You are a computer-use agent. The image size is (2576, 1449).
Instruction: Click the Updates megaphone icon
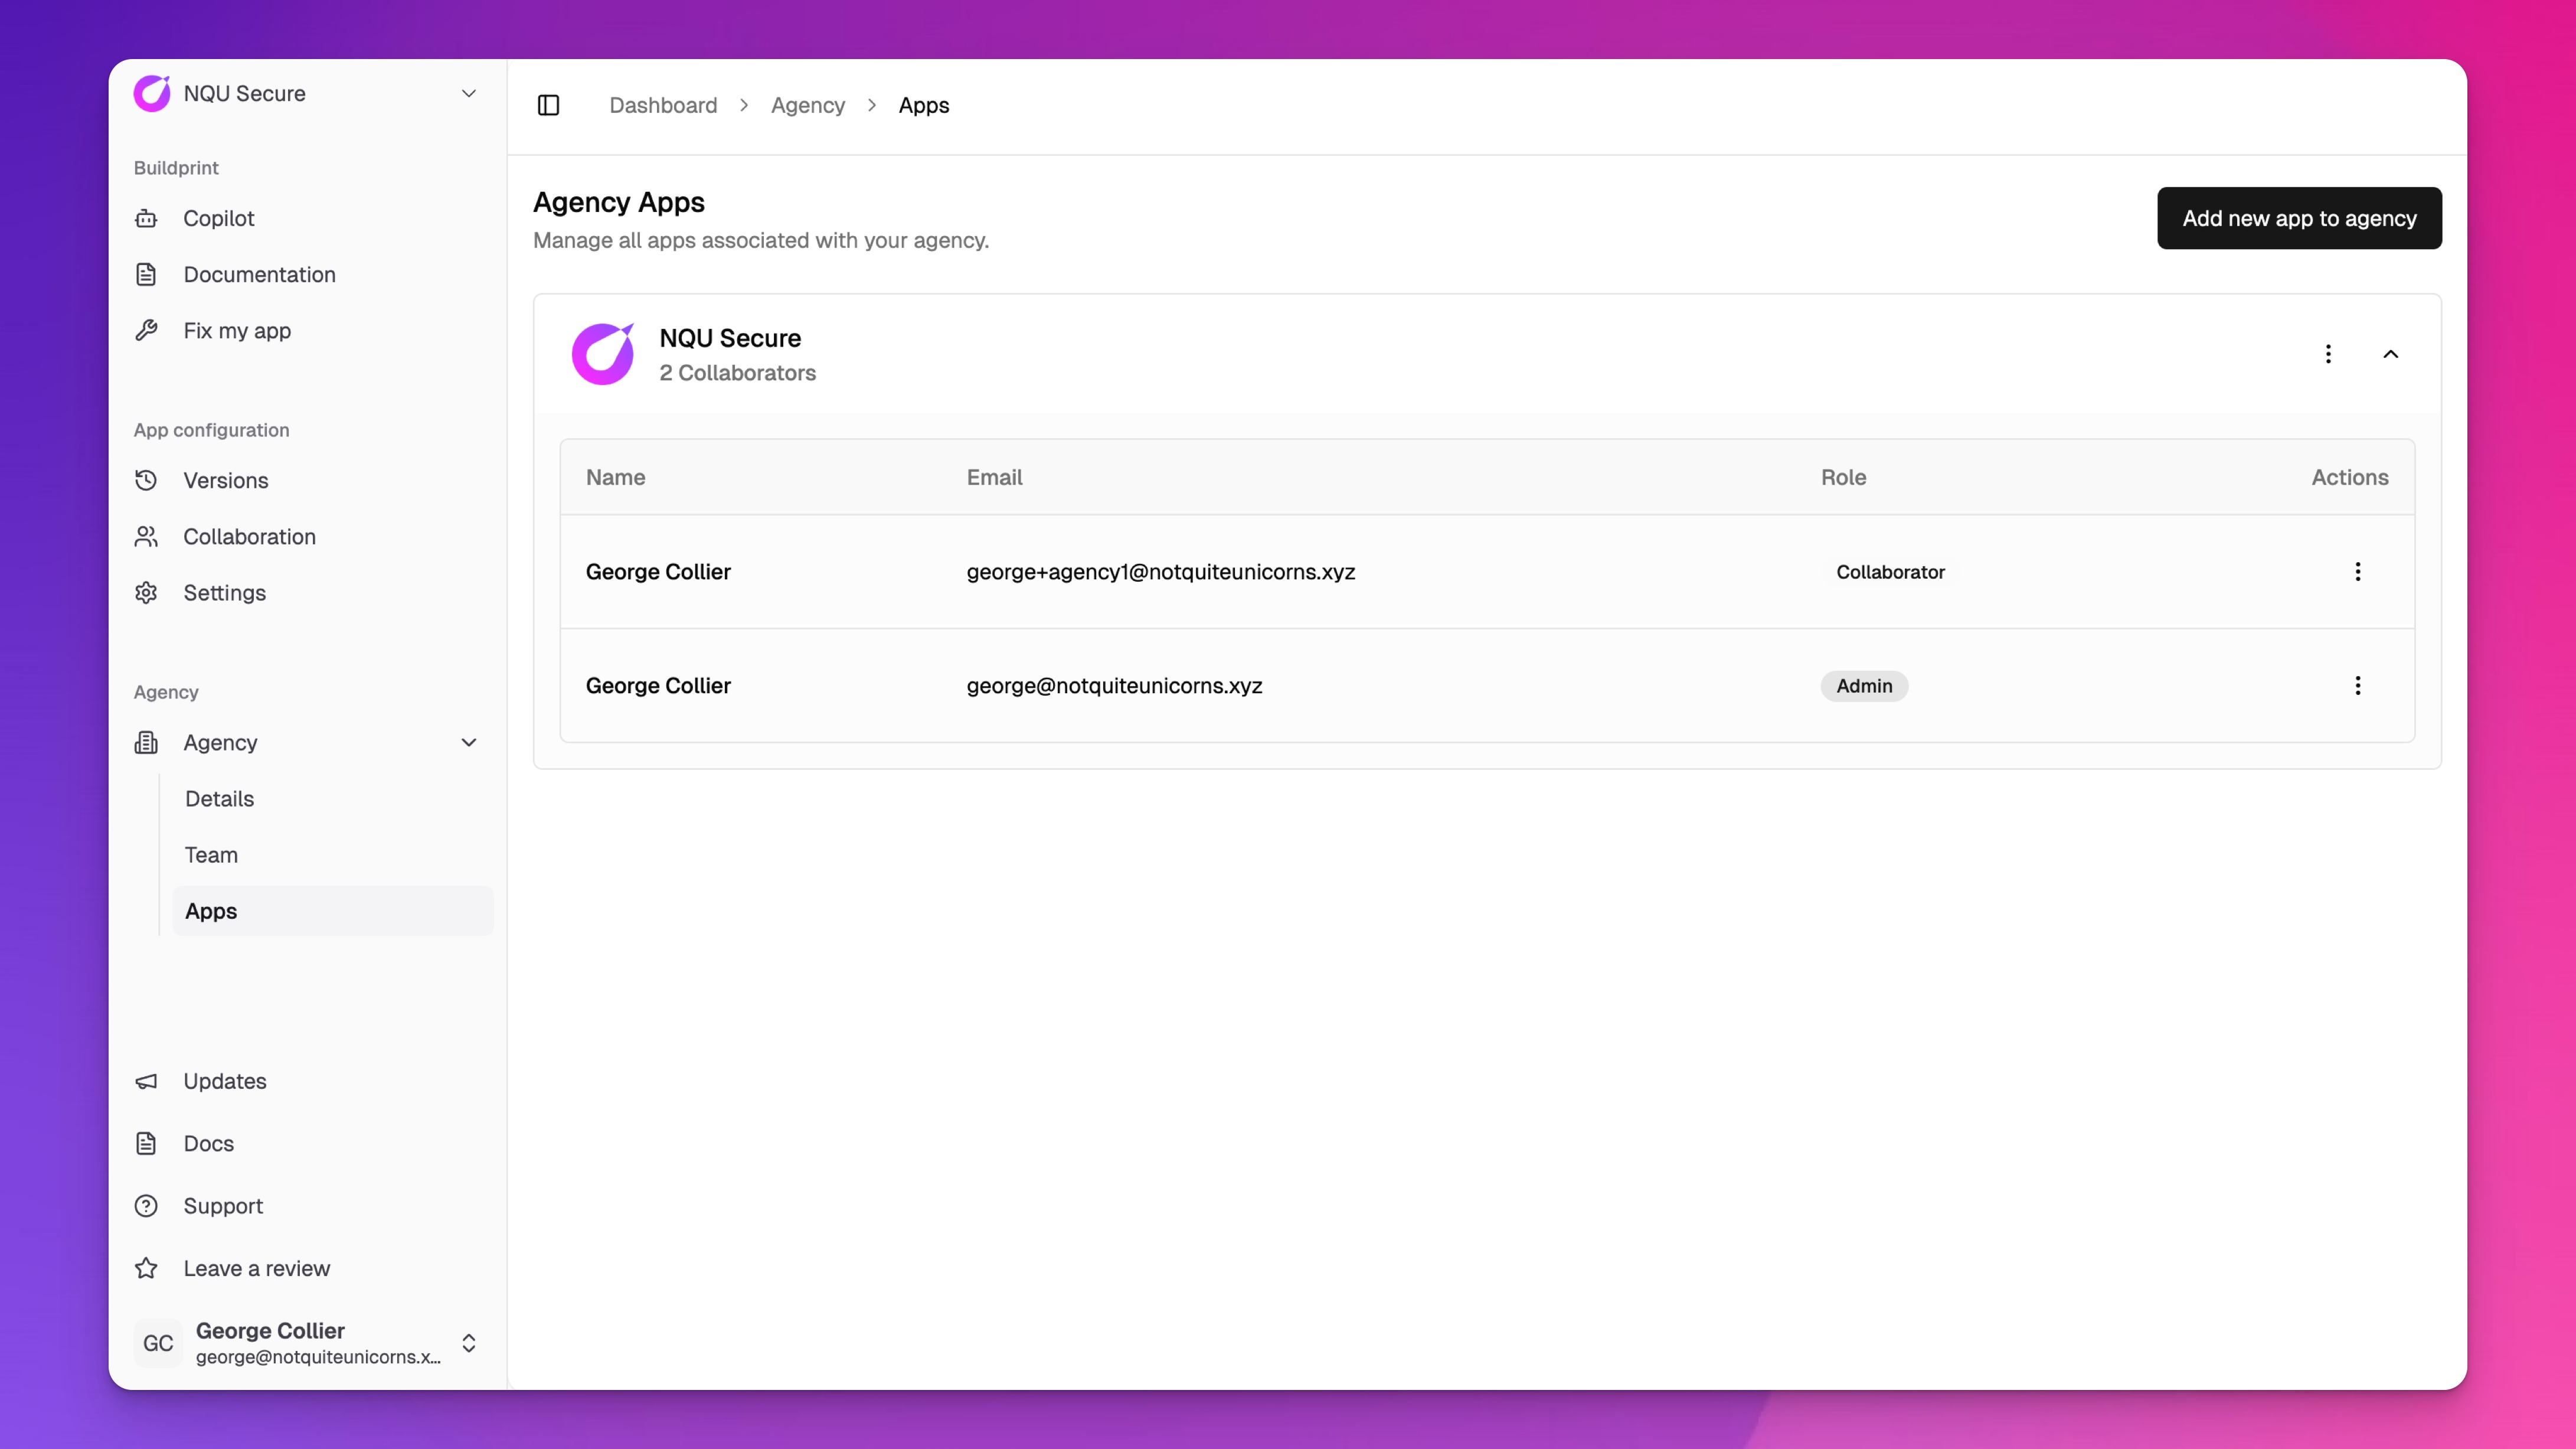tap(146, 1081)
